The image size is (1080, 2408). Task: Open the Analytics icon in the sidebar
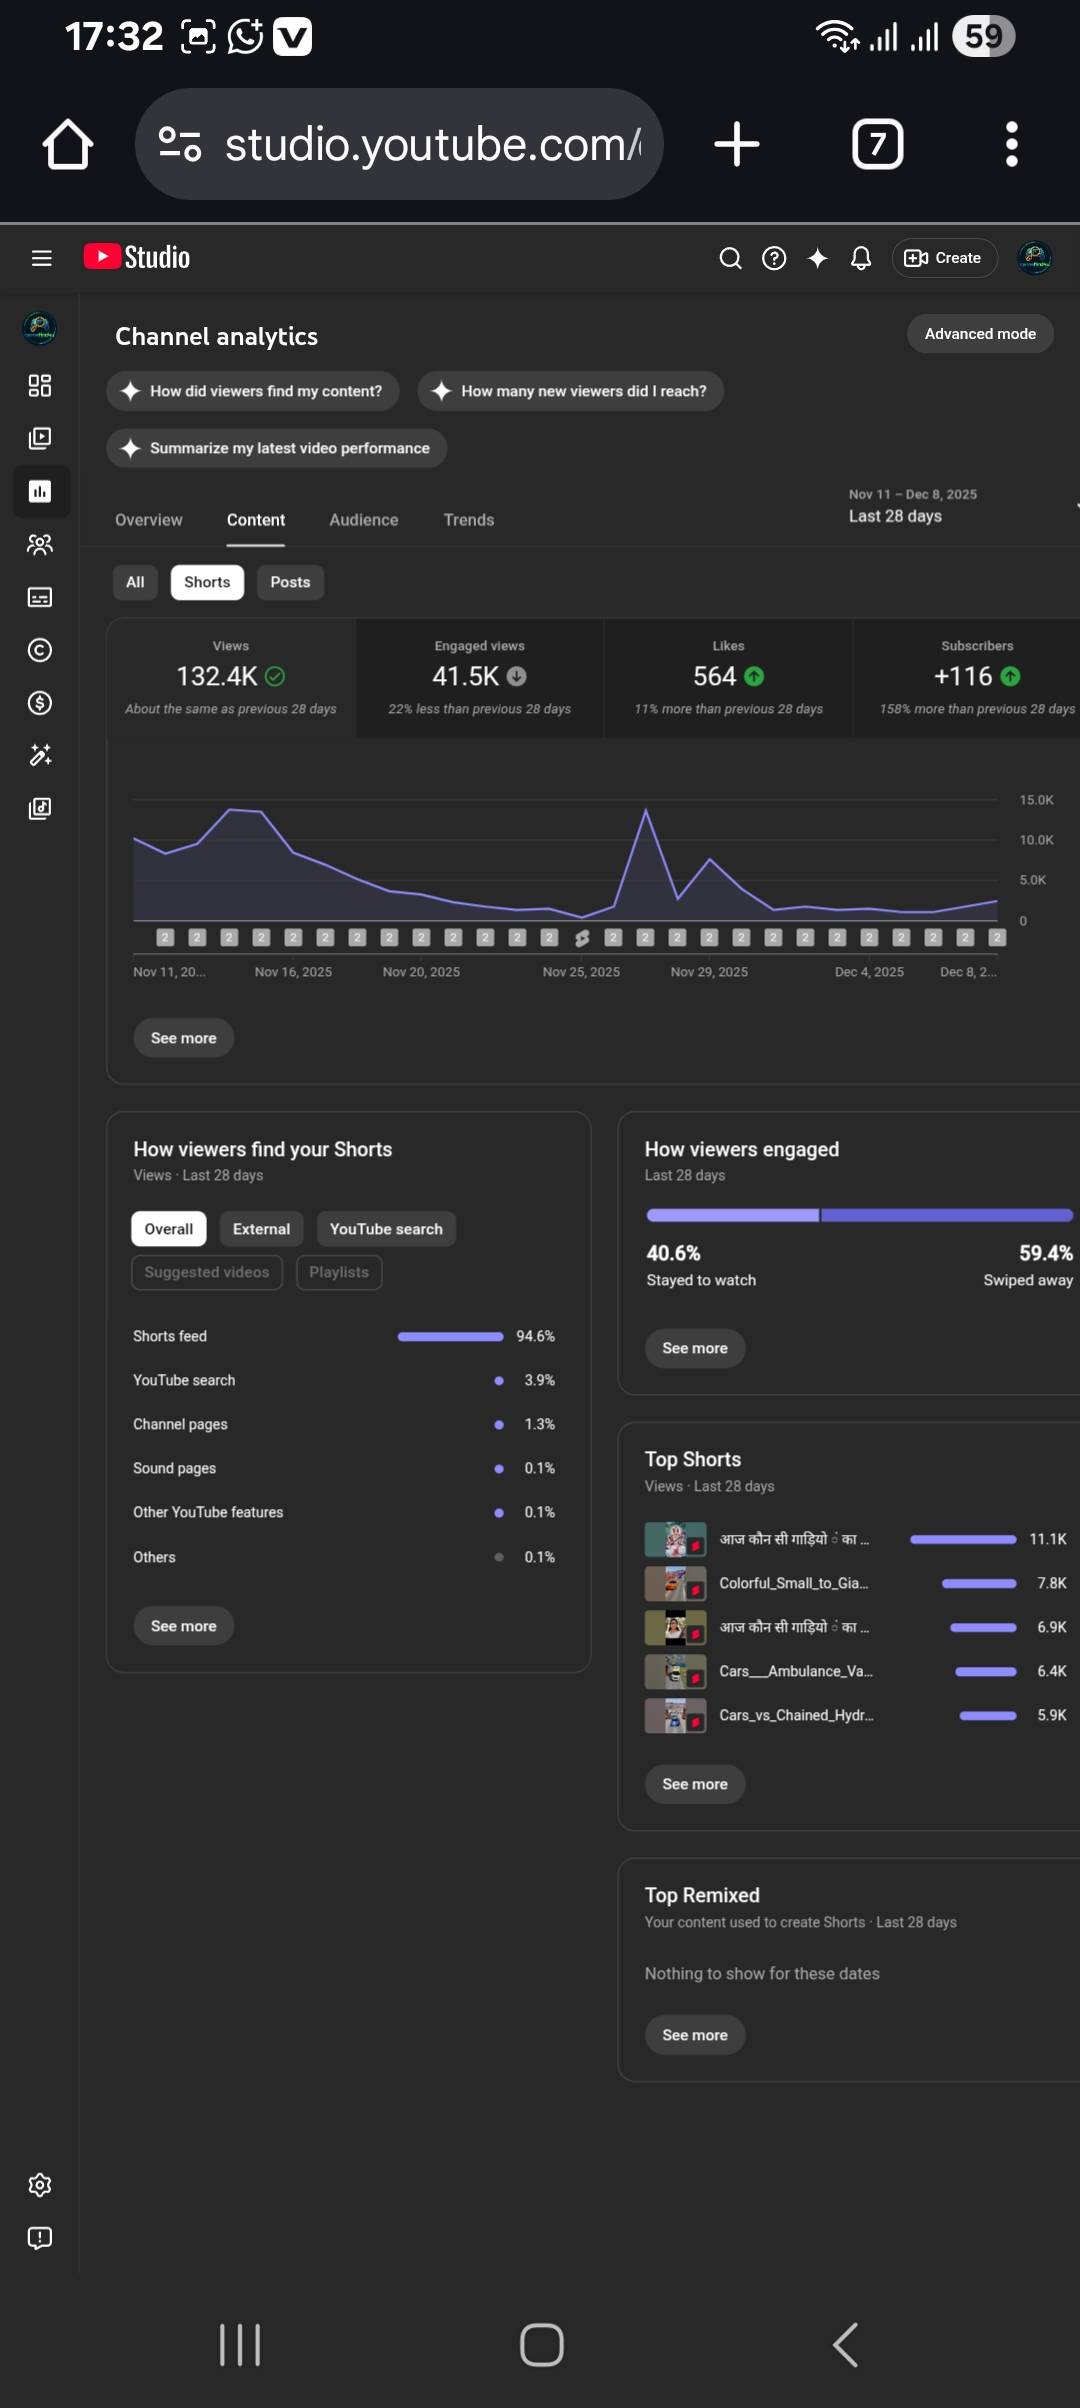coord(40,491)
